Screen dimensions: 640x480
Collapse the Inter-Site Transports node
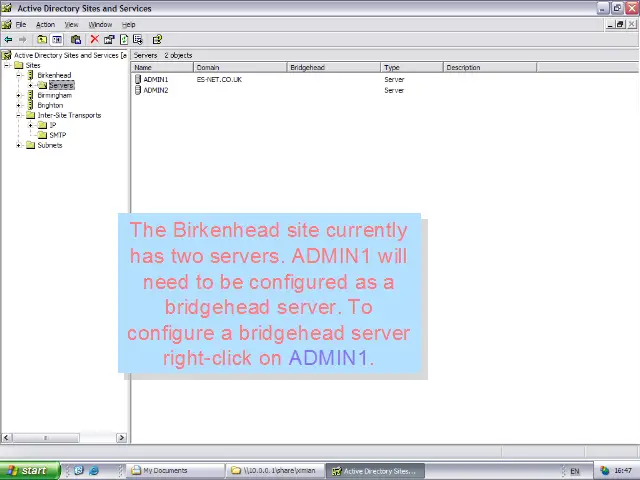coord(19,115)
